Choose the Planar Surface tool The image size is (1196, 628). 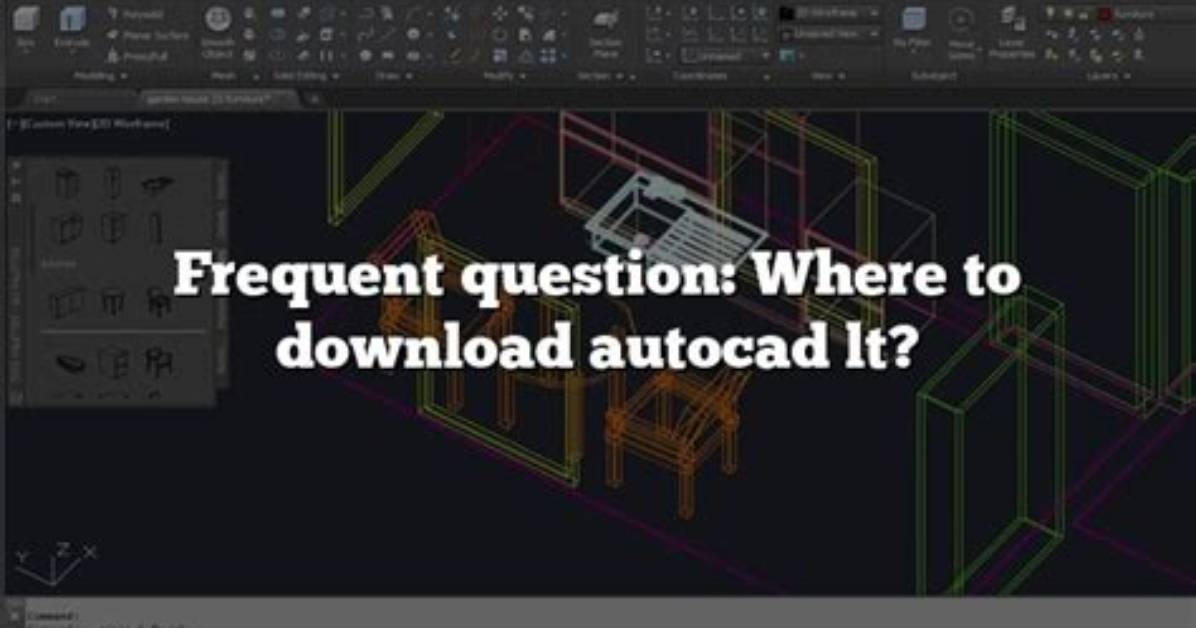point(147,35)
